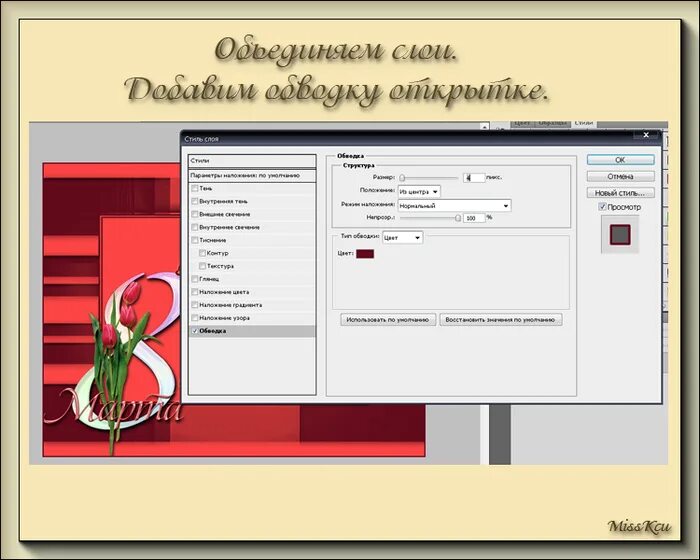
Task: Open the Режим наложения dropdown
Action: point(454,205)
